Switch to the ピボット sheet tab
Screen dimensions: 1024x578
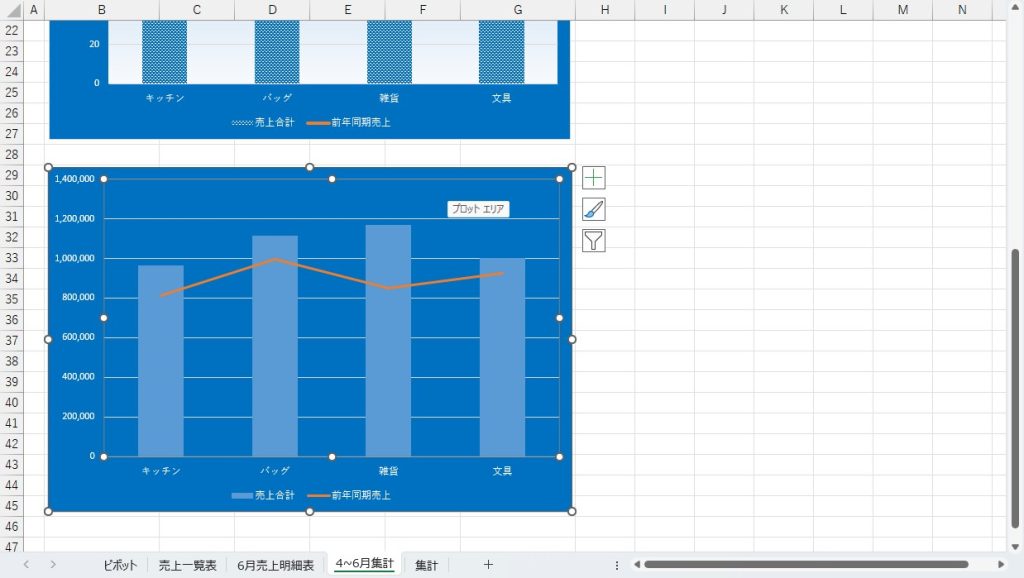click(x=120, y=565)
